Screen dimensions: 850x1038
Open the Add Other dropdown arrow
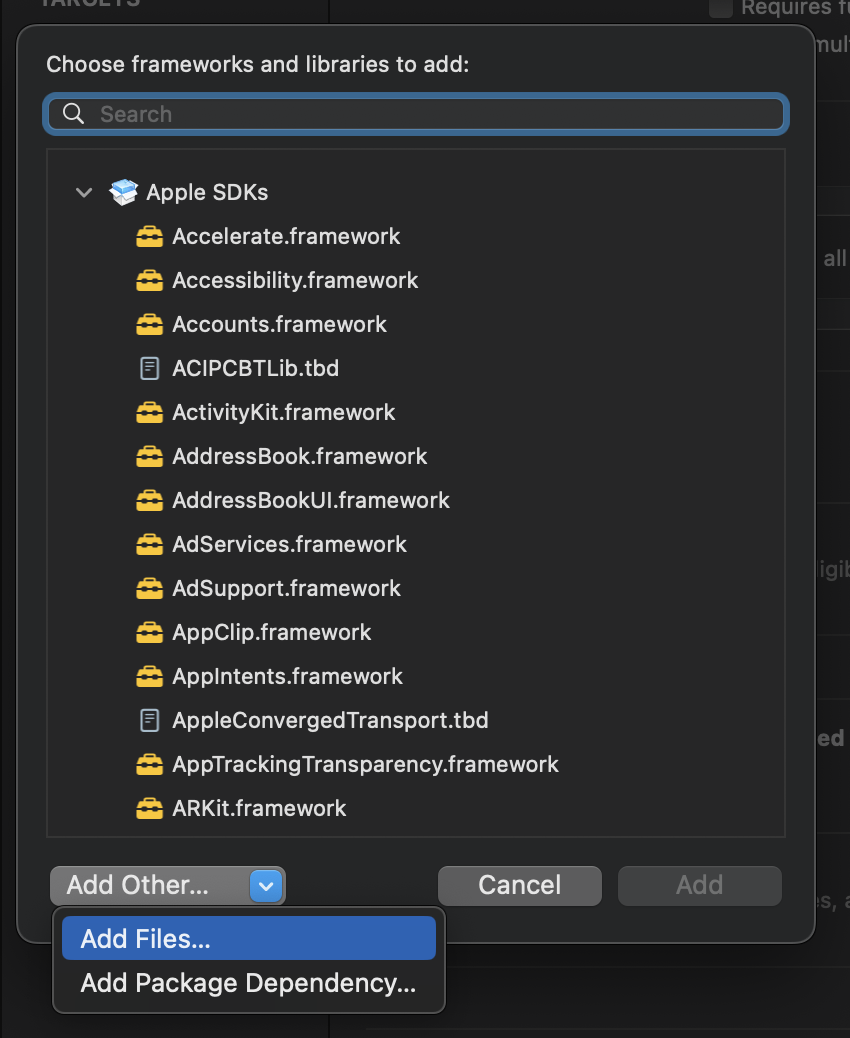coord(266,886)
